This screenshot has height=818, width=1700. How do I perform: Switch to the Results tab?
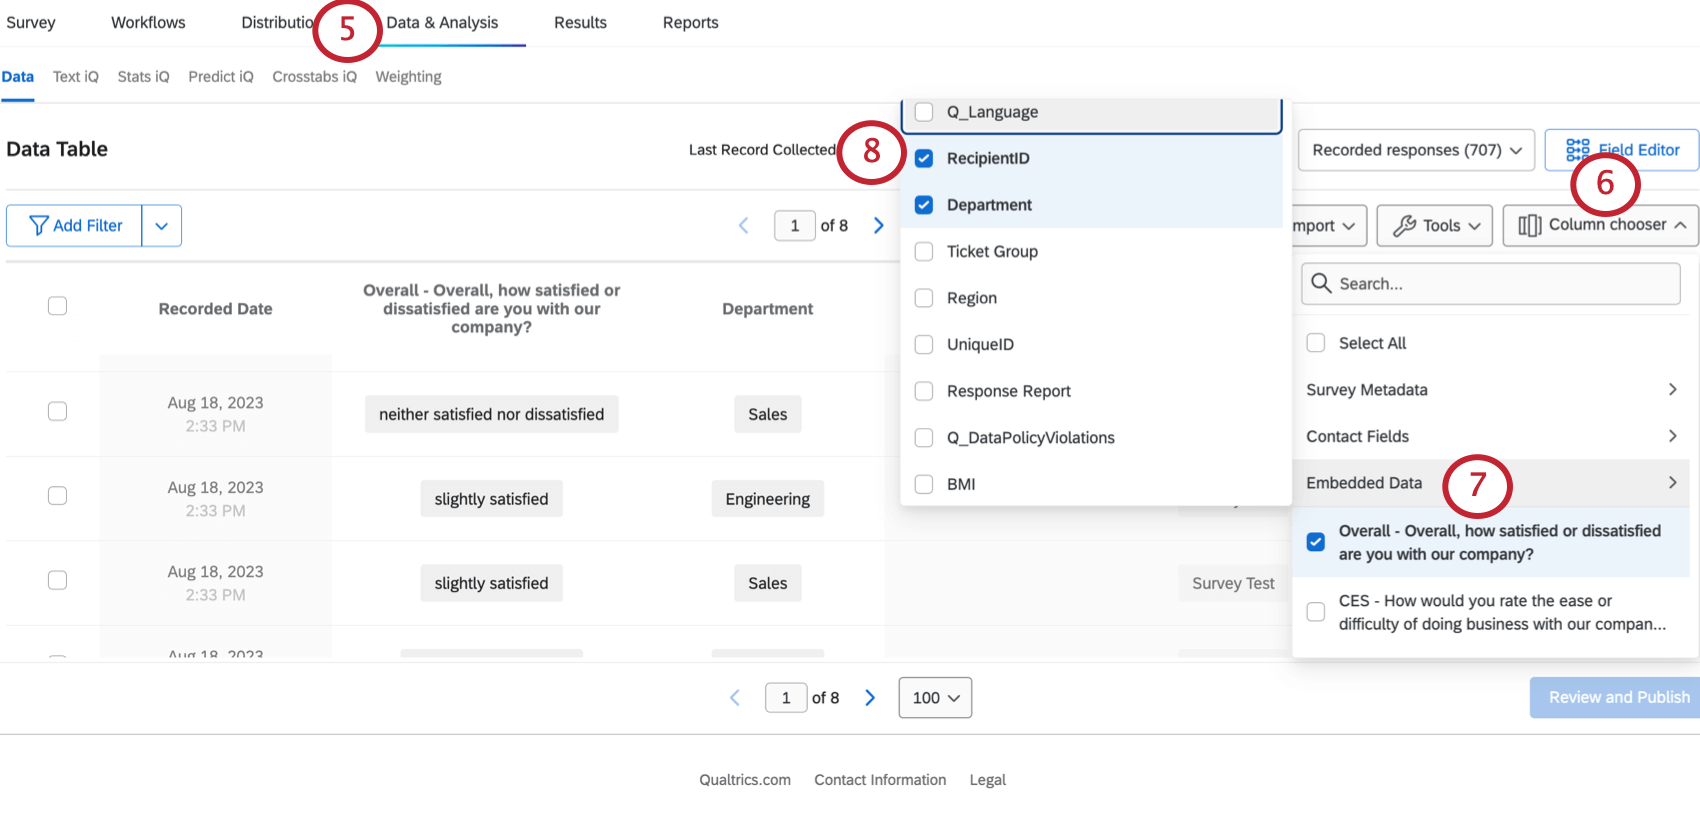click(580, 23)
